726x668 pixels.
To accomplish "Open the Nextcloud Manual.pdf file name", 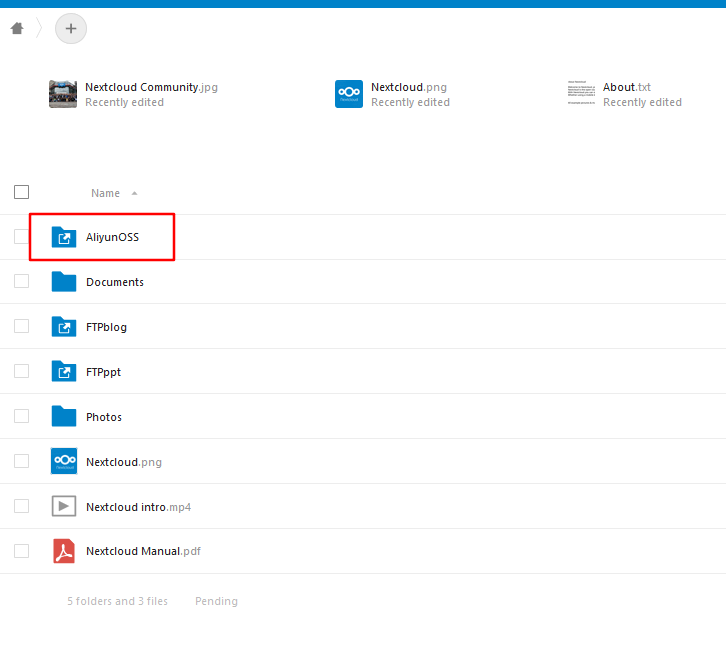I will tap(144, 551).
